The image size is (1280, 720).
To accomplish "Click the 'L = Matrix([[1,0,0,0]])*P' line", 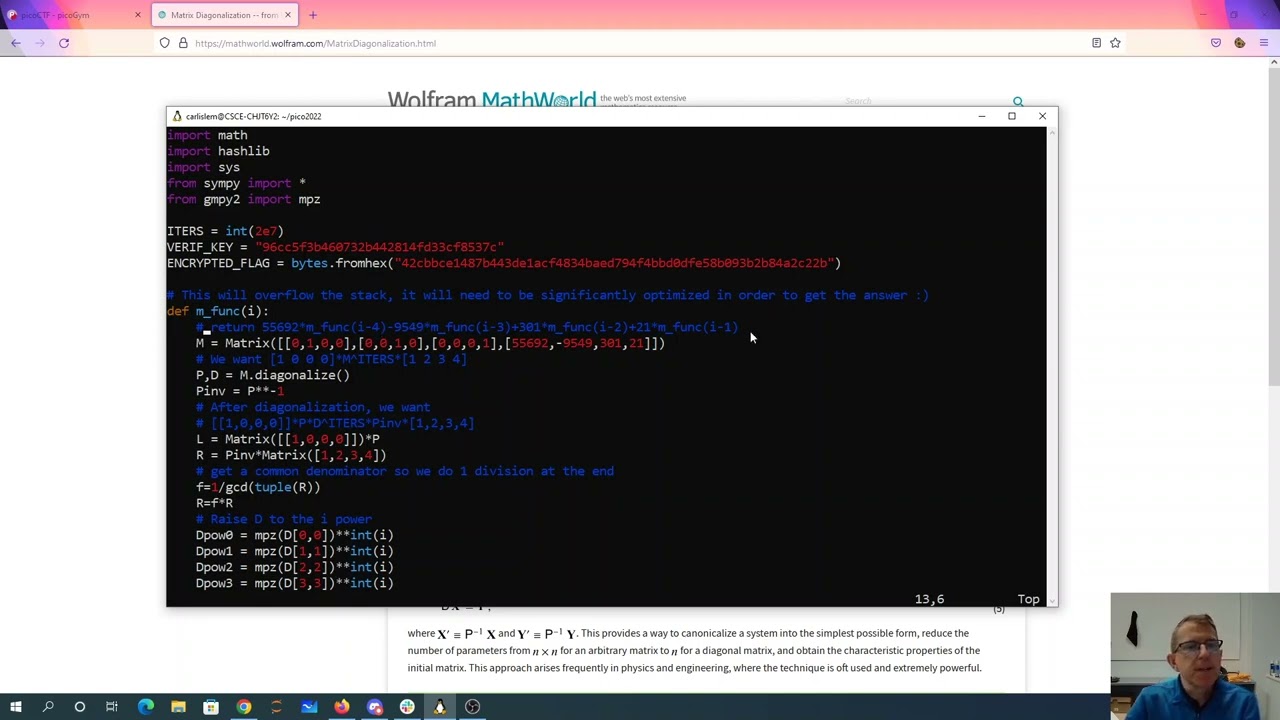I will coord(288,439).
